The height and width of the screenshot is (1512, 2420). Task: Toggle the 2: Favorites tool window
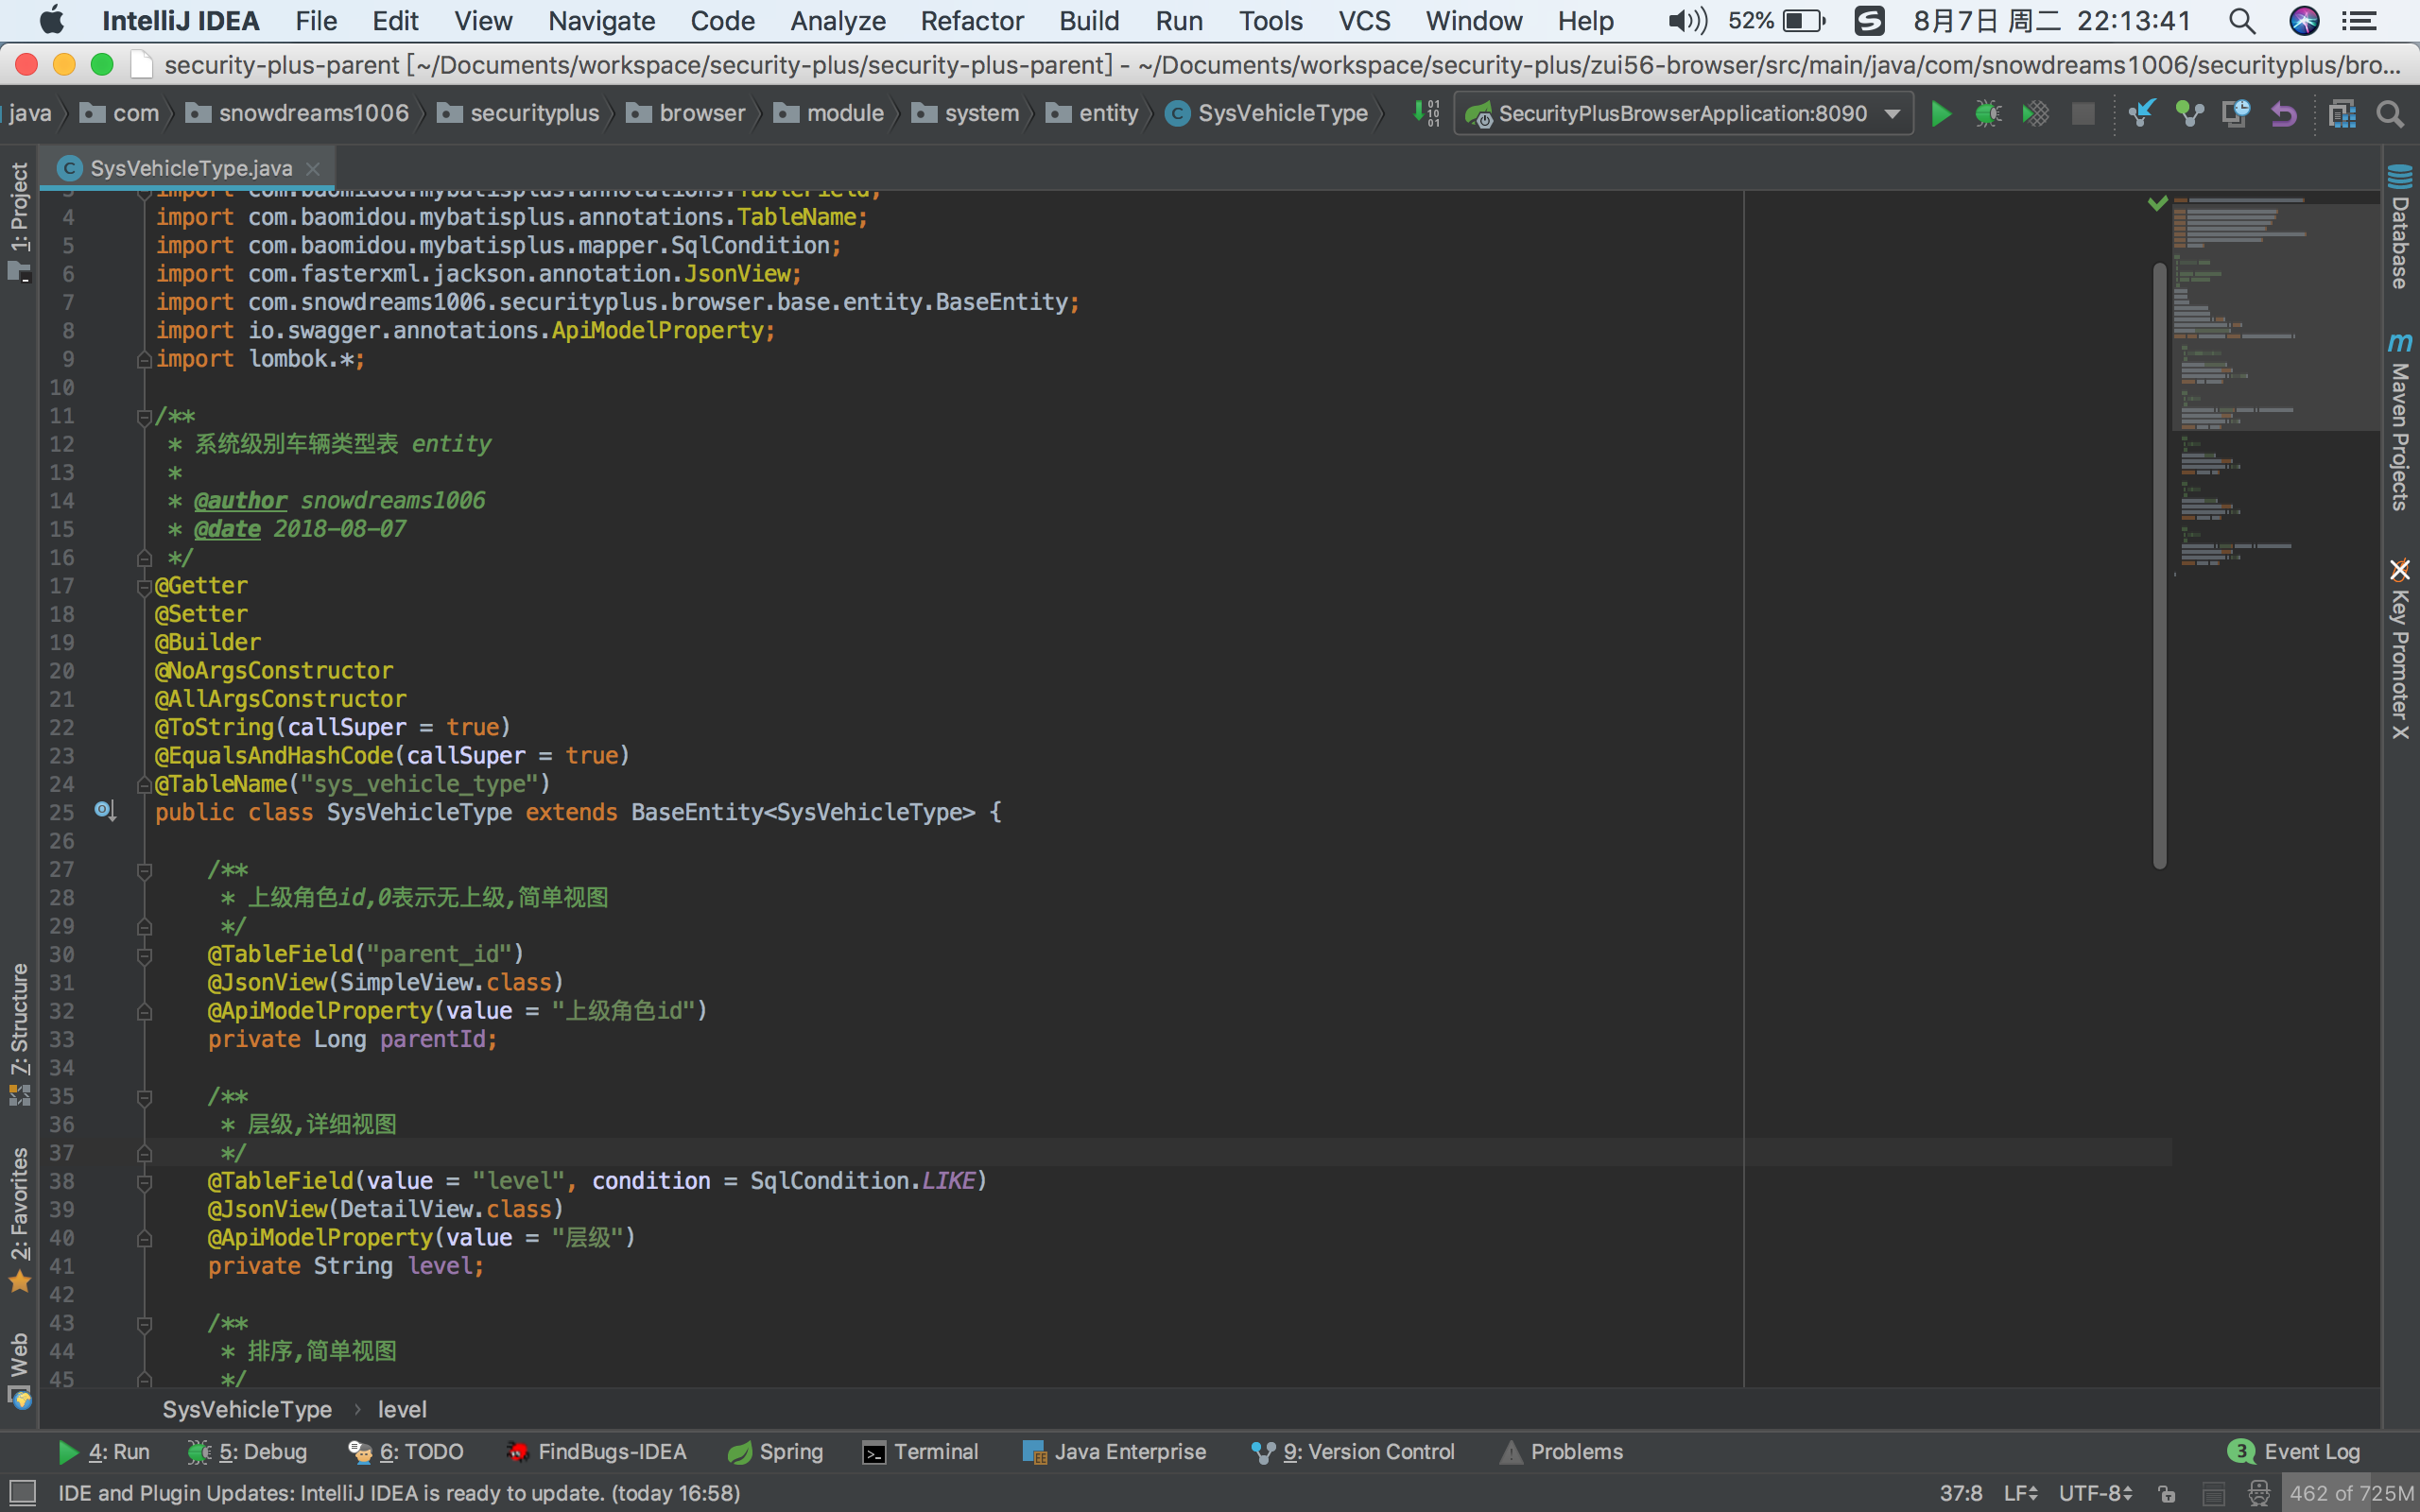19,1219
